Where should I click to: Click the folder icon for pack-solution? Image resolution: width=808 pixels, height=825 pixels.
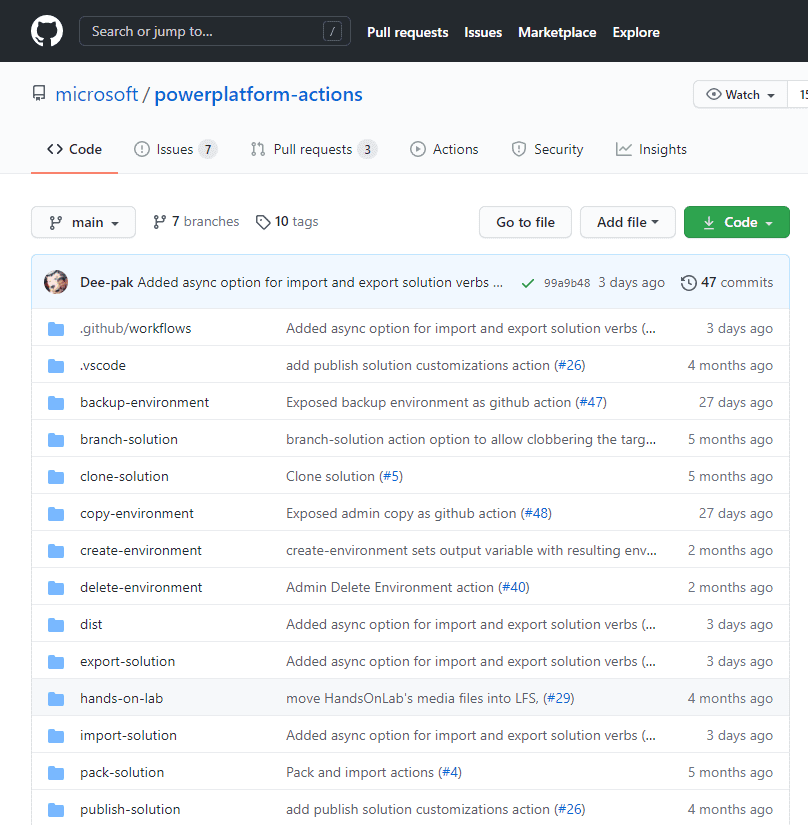[x=56, y=773]
